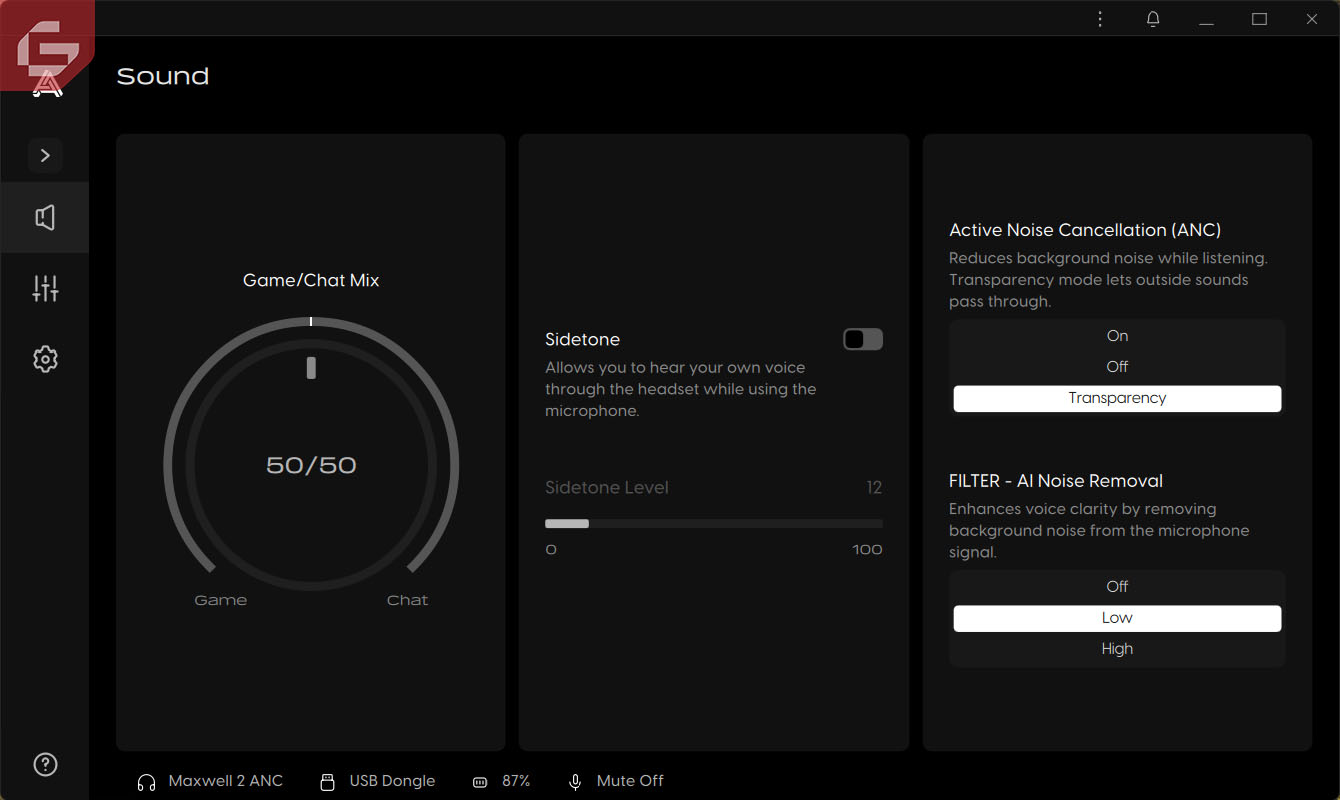Select High AI Noise Removal

[x=1117, y=649]
